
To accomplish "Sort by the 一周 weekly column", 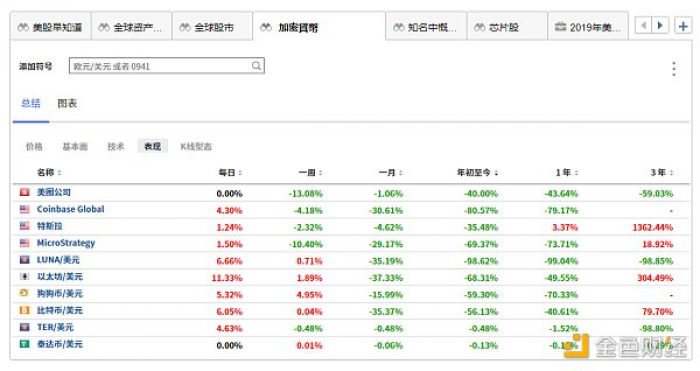I will pyautogui.click(x=310, y=172).
